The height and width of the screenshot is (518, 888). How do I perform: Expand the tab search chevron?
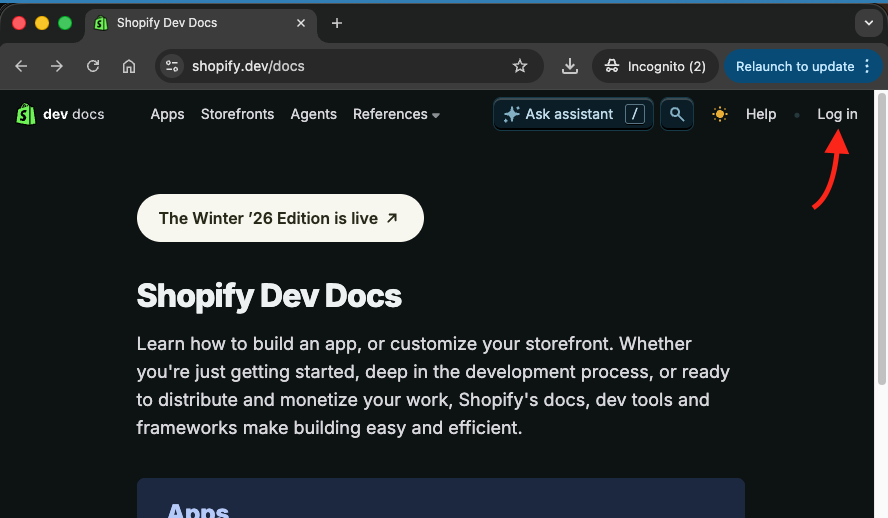point(868,23)
